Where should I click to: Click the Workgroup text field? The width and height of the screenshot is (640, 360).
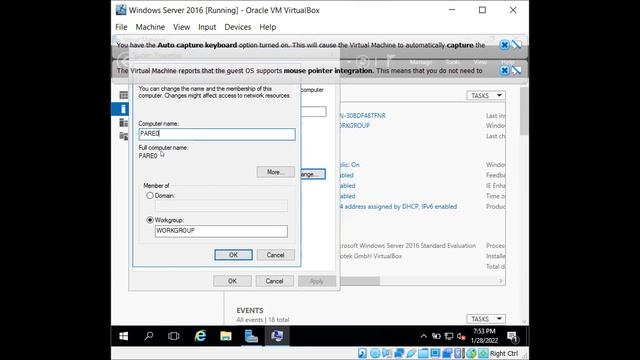[x=221, y=231]
